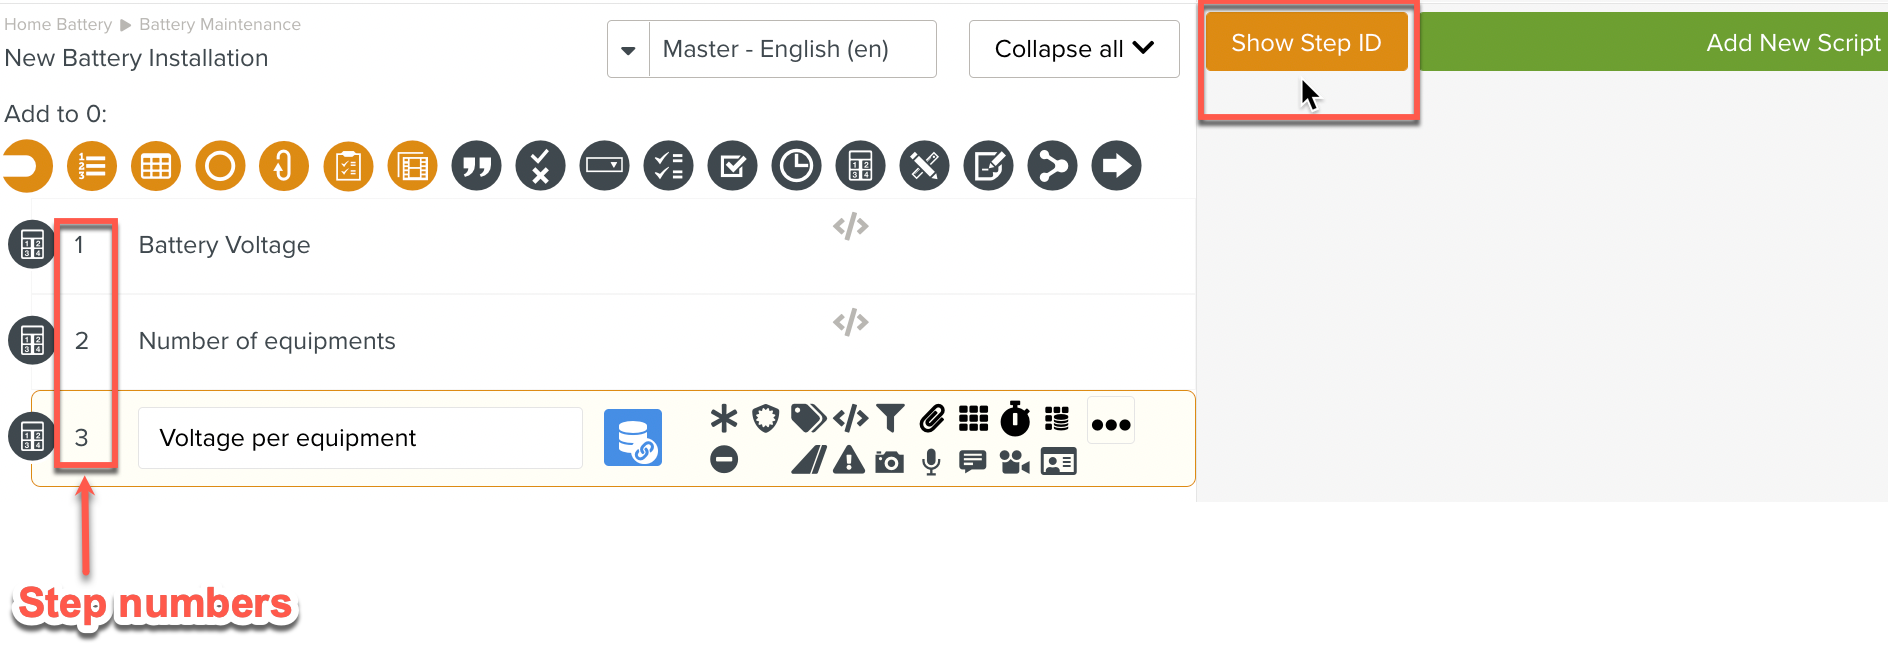The width and height of the screenshot is (1888, 664).
Task: Click the Add New Script button
Action: coord(1792,43)
